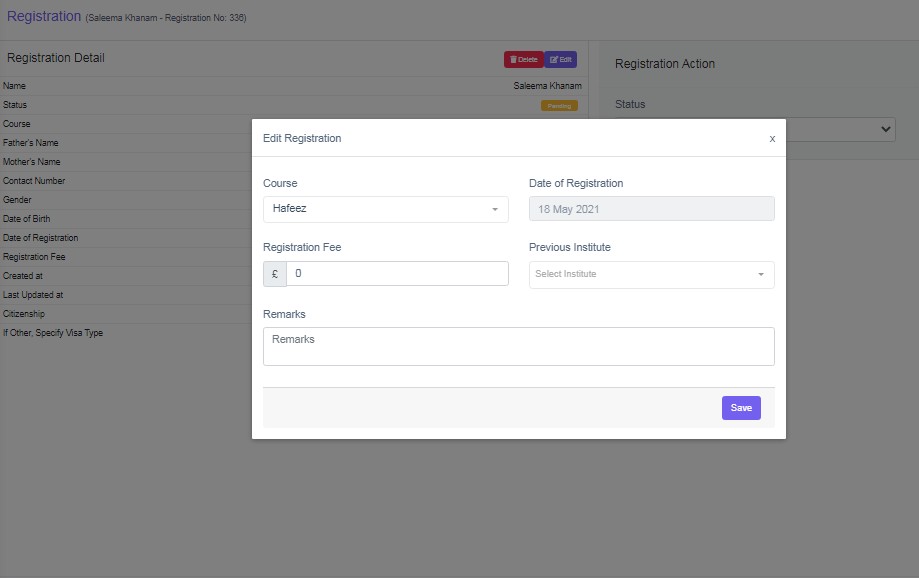Viewport: 919px width, 578px height.
Task: Click the Registration Action panel heading
Action: (665, 64)
